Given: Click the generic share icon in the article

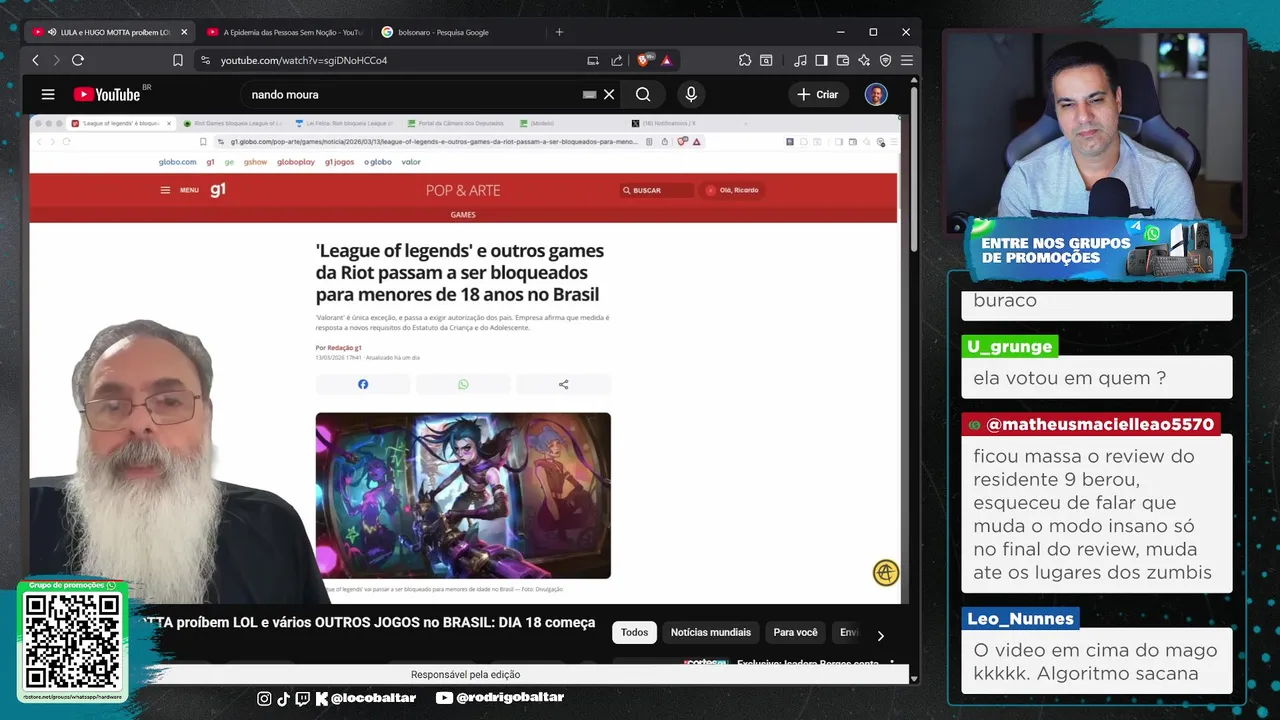Looking at the screenshot, I should (563, 384).
